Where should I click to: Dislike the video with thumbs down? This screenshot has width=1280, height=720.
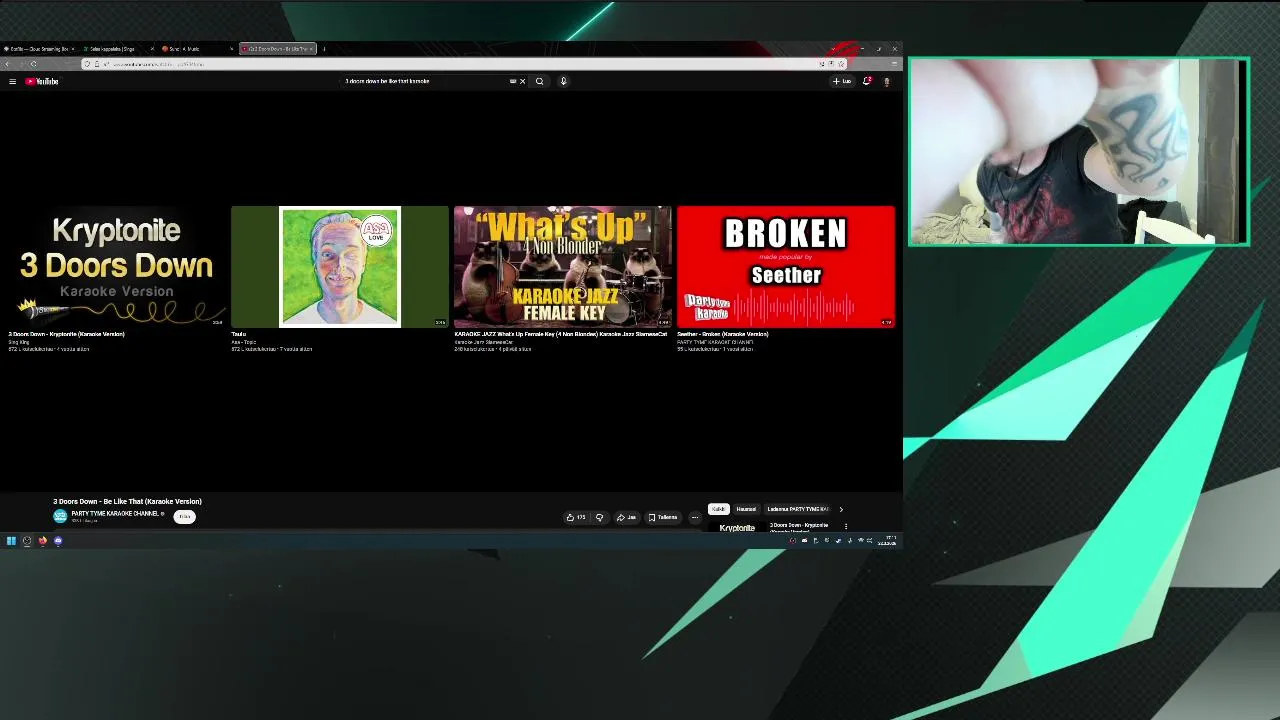599,517
